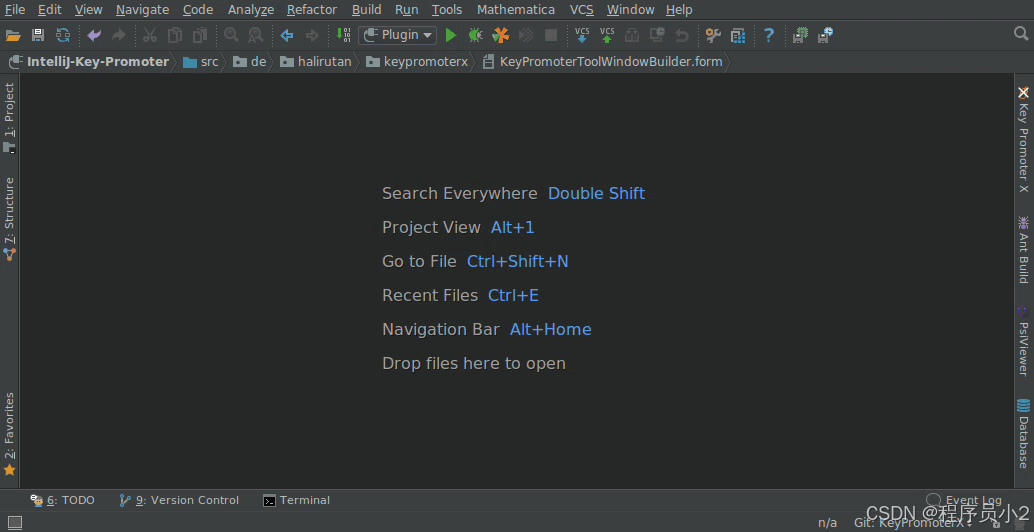Open Git: KeyPromoterX branch dropdown
The height and width of the screenshot is (532, 1034).
click(x=913, y=523)
